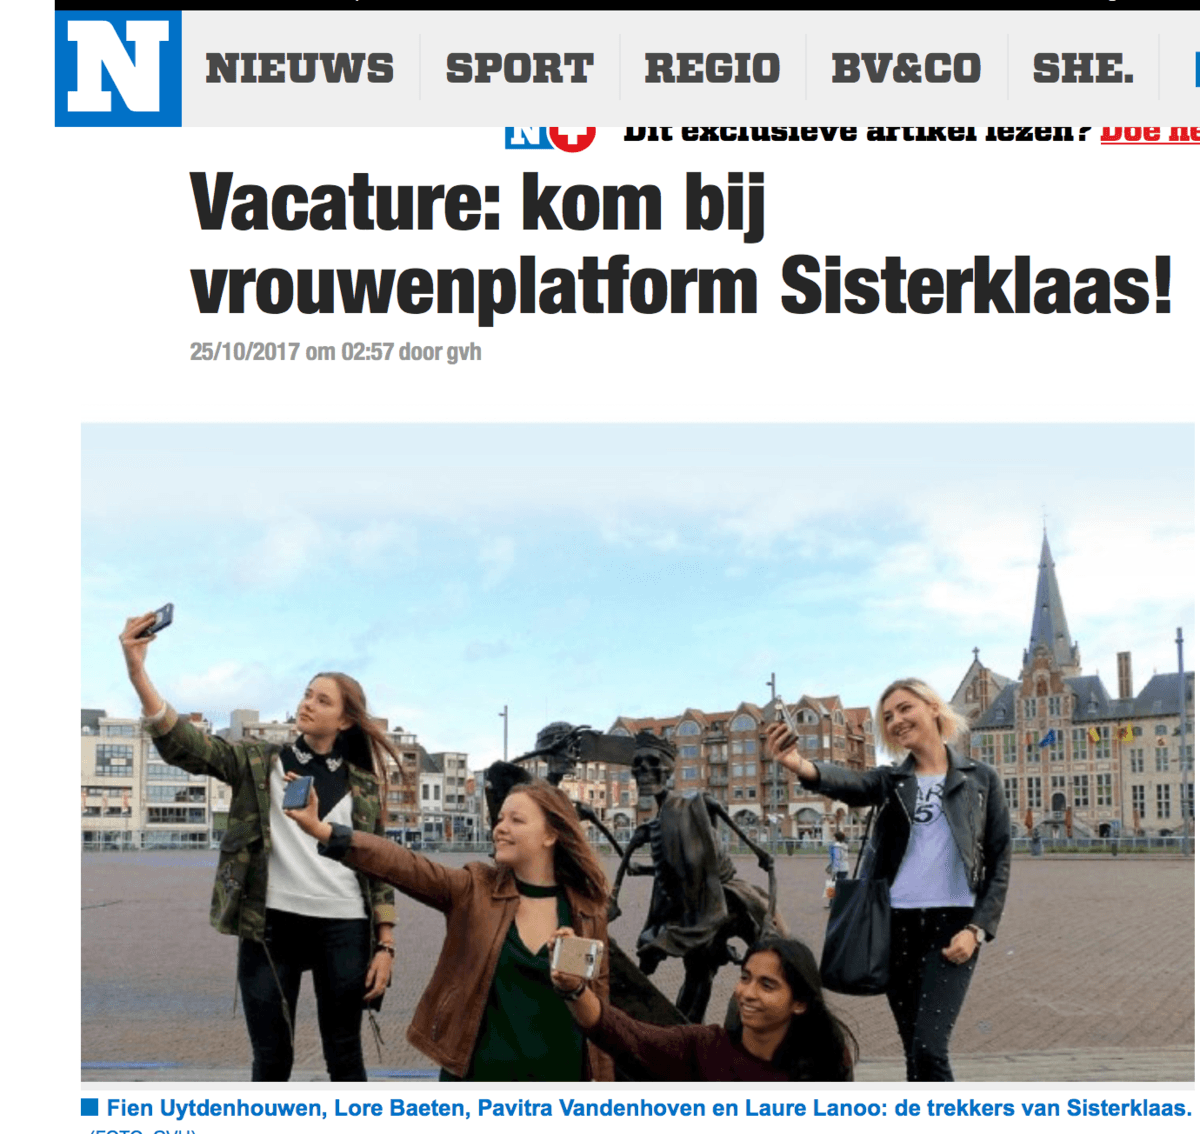Click the partially visible blue item after SHE.
The height and width of the screenshot is (1134, 1200).
coord(1197,69)
